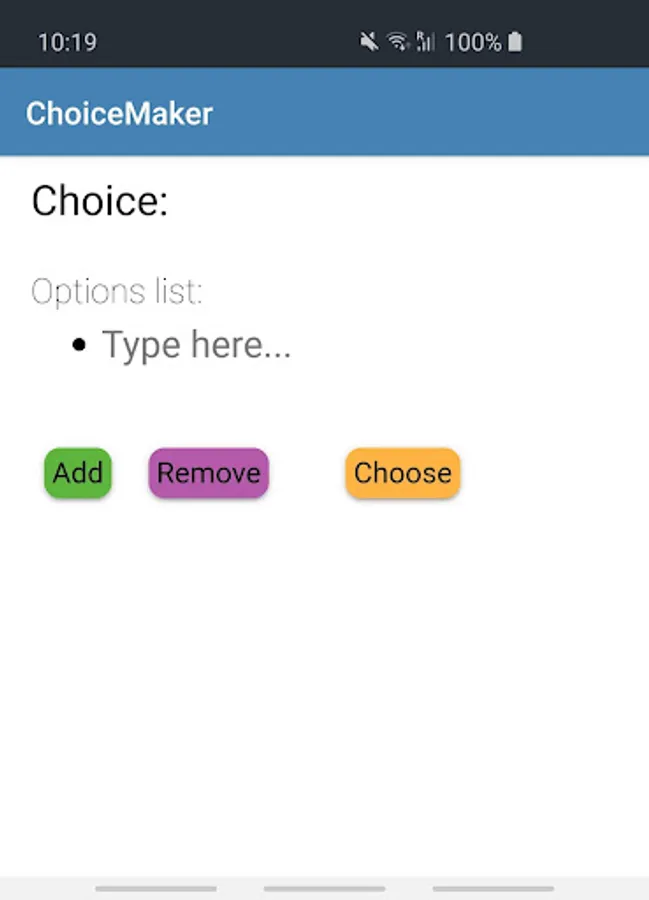
Task: Click the "Choice:" result label
Action: click(100, 201)
